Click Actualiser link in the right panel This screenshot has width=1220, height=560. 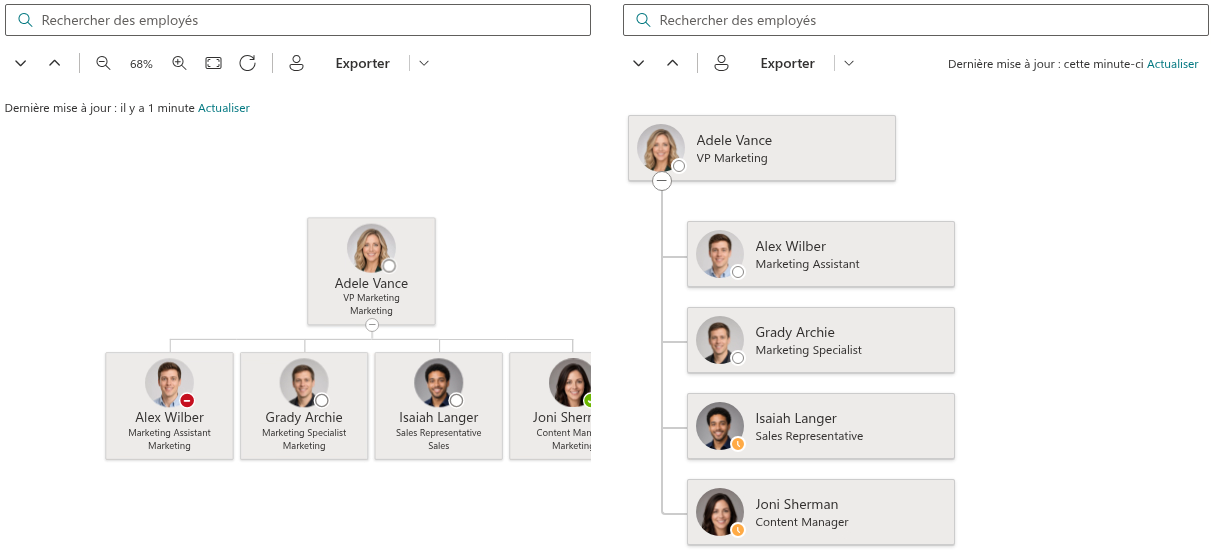click(x=1172, y=64)
